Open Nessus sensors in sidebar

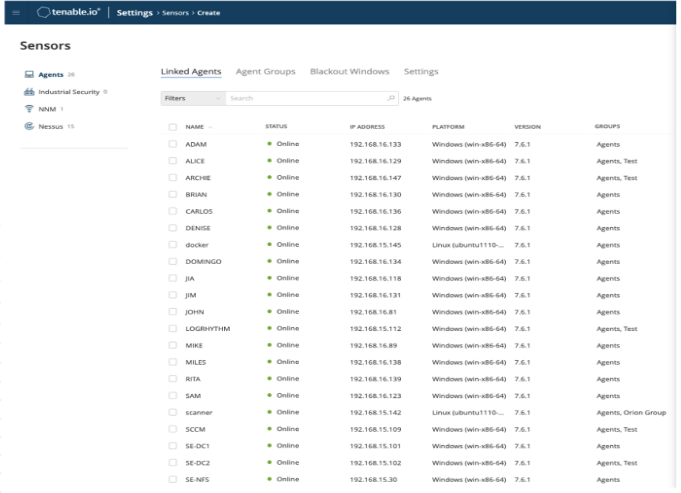[x=51, y=126]
